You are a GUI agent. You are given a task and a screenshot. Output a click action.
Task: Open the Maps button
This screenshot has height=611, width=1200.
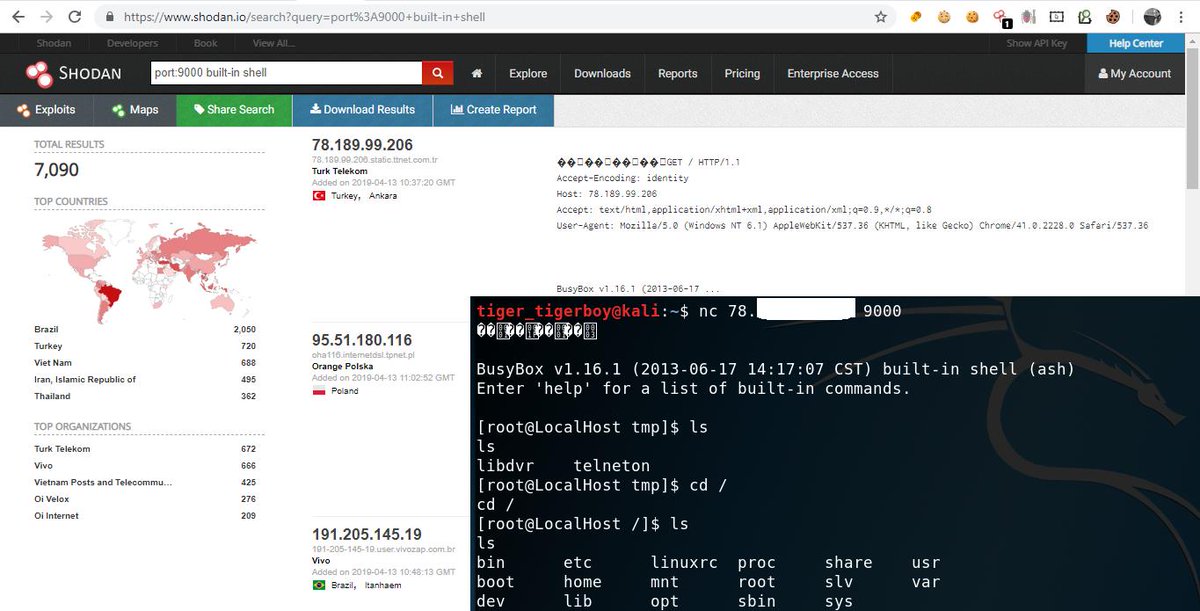pyautogui.click(x=135, y=110)
